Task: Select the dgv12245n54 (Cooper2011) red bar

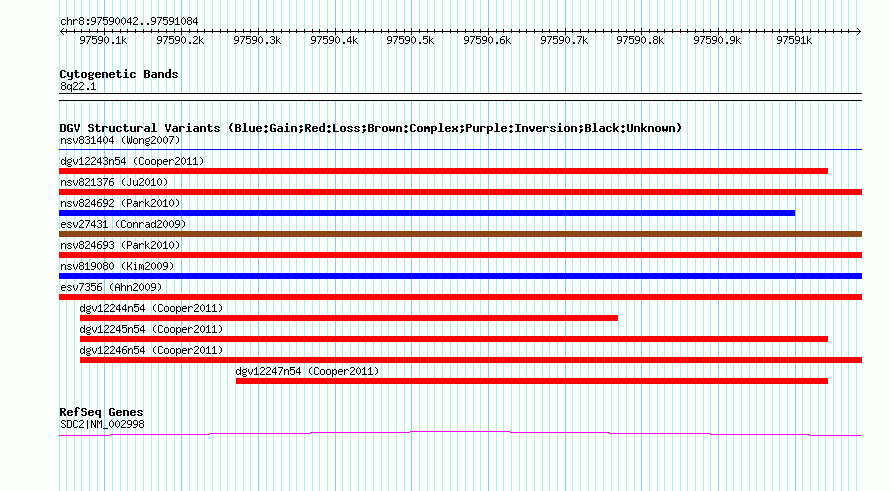Action: (x=454, y=339)
